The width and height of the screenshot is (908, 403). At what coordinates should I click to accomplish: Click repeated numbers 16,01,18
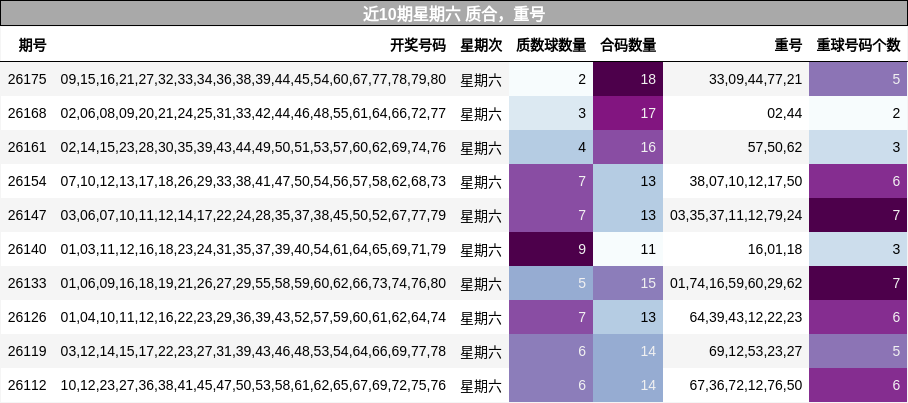[775, 250]
